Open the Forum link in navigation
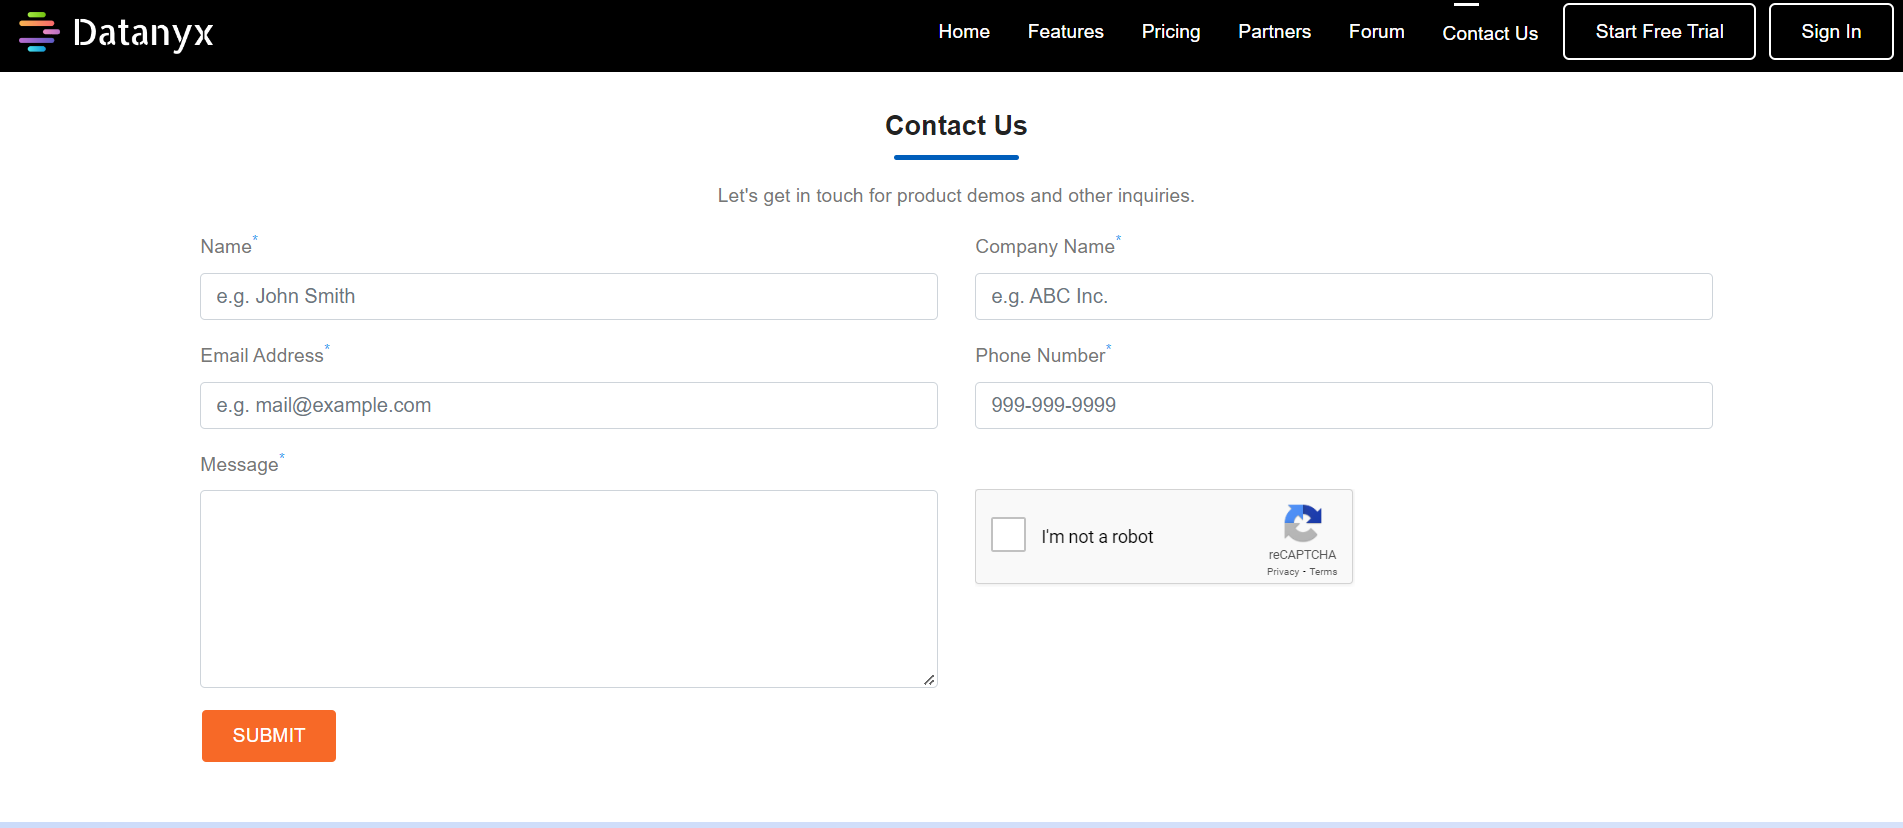 coord(1376,32)
